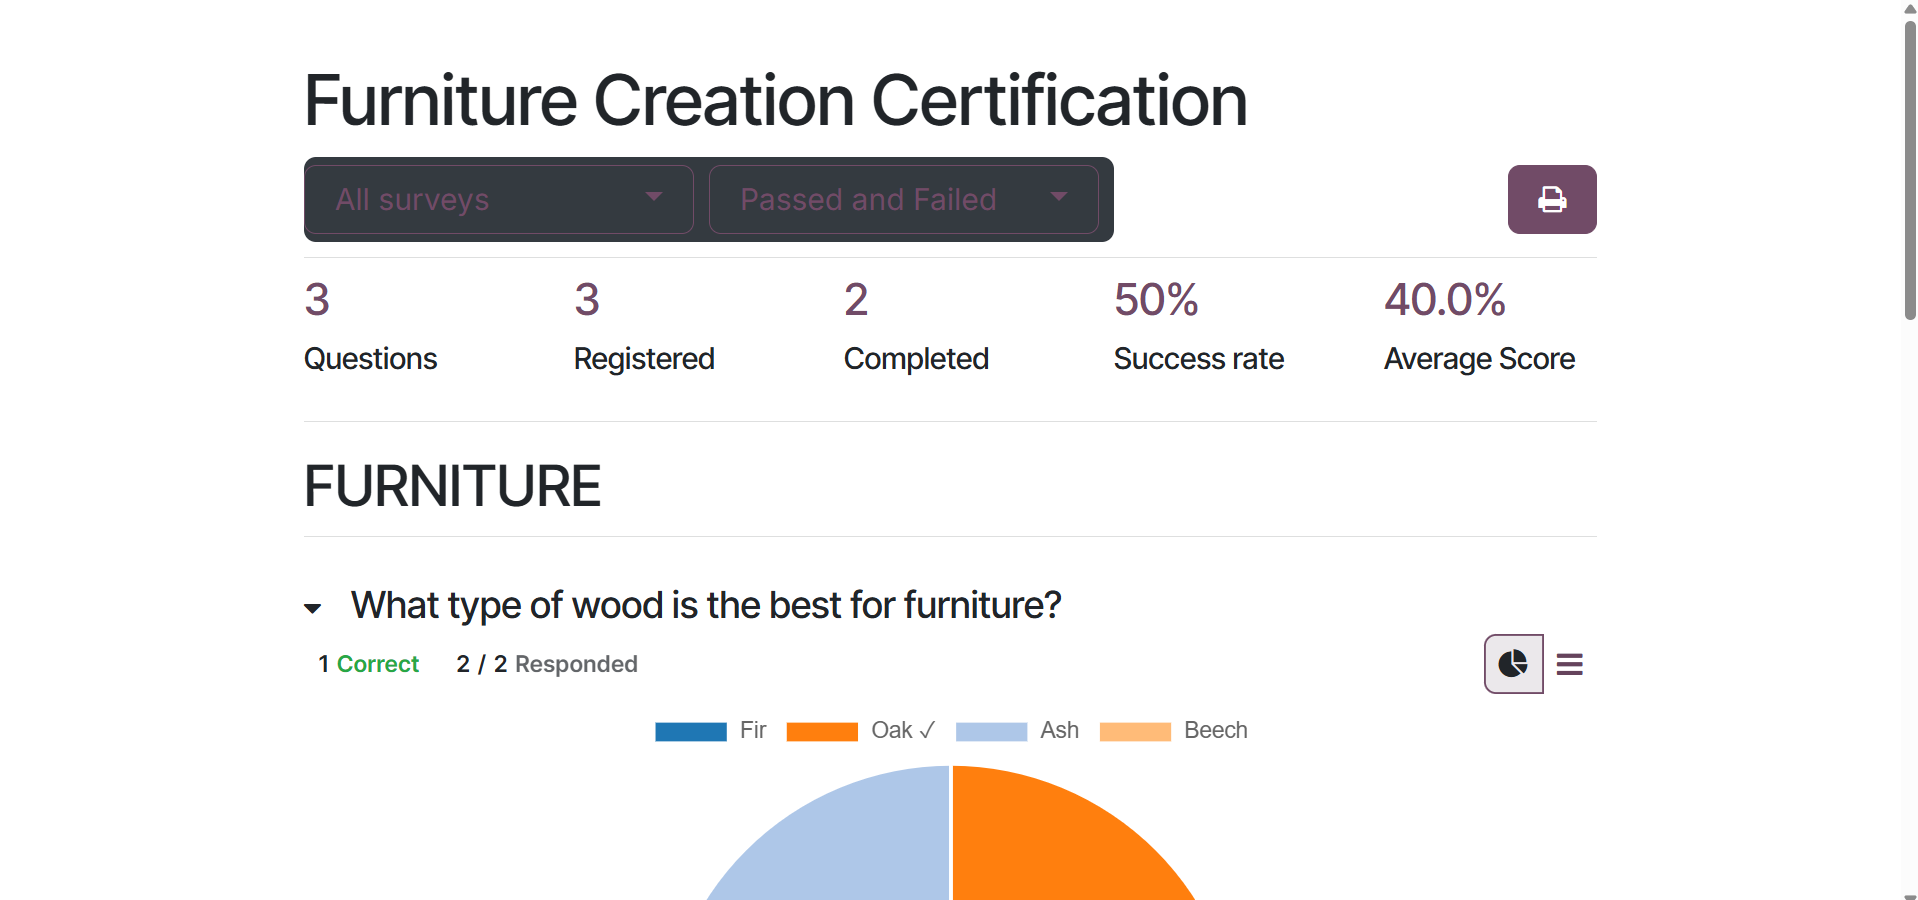Toggle the Fir legend entry

pos(710,731)
